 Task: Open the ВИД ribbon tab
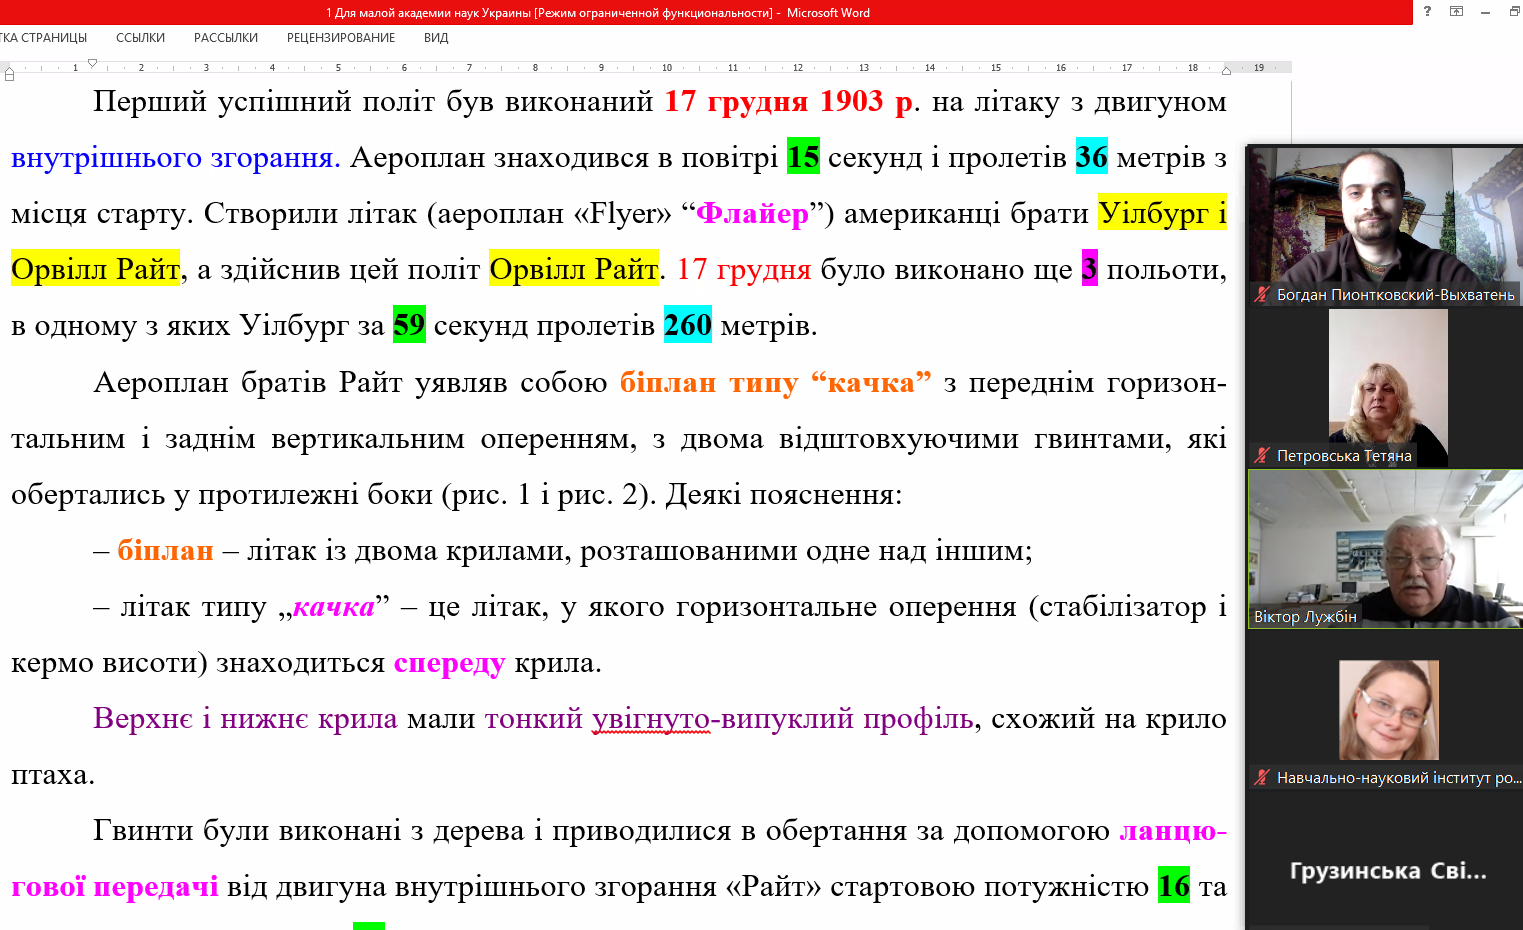coord(436,38)
